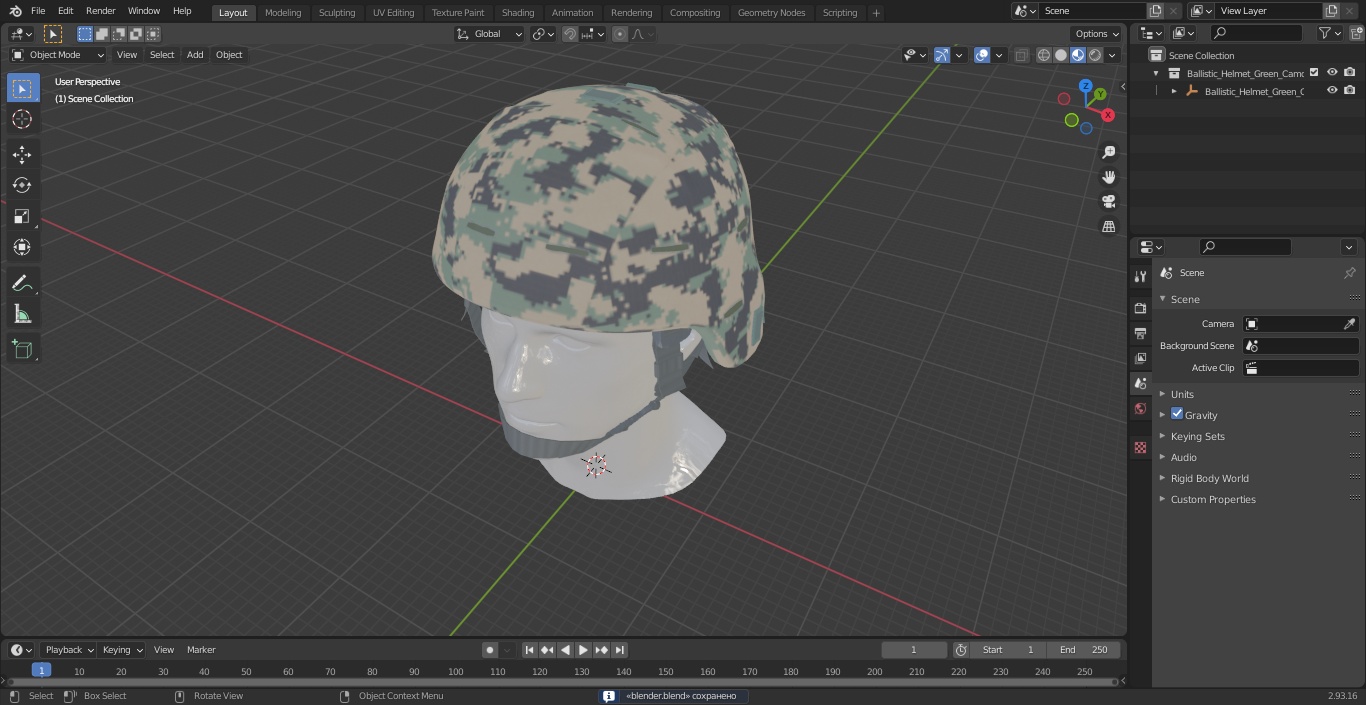This screenshot has width=1366, height=705.
Task: Switch perspective/orthographic with grid icon
Action: (x=1108, y=227)
